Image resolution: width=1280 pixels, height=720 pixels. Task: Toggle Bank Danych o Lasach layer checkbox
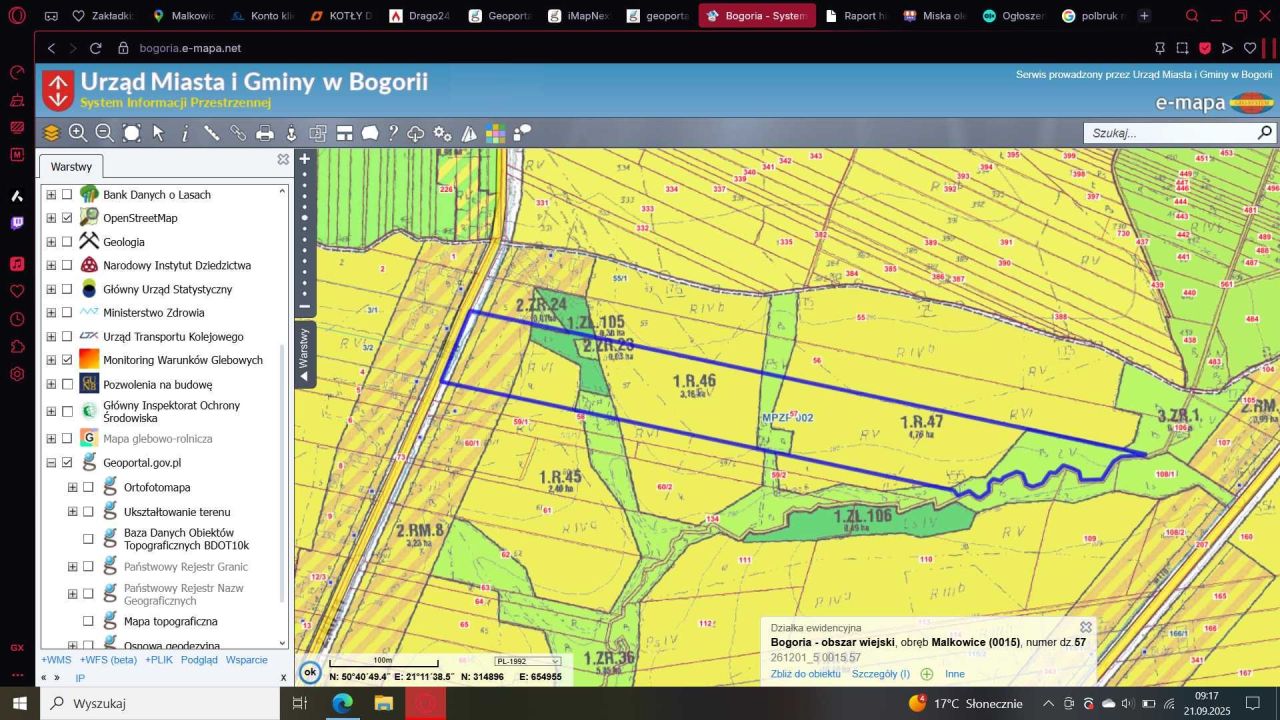(68, 194)
